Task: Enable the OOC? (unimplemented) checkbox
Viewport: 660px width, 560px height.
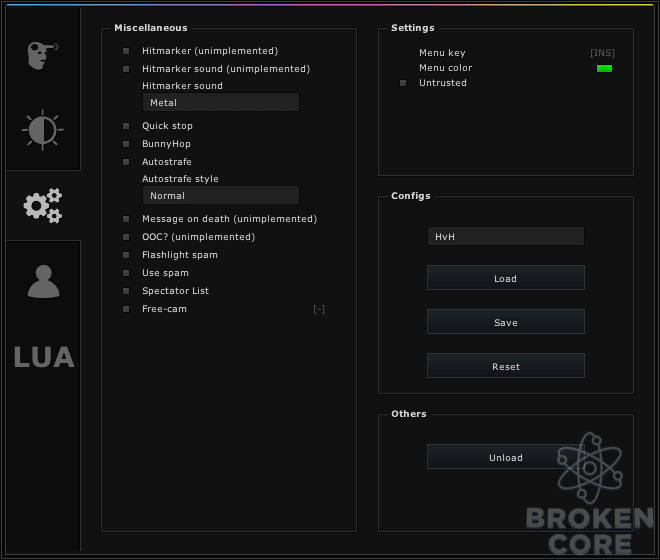Action: coord(126,237)
